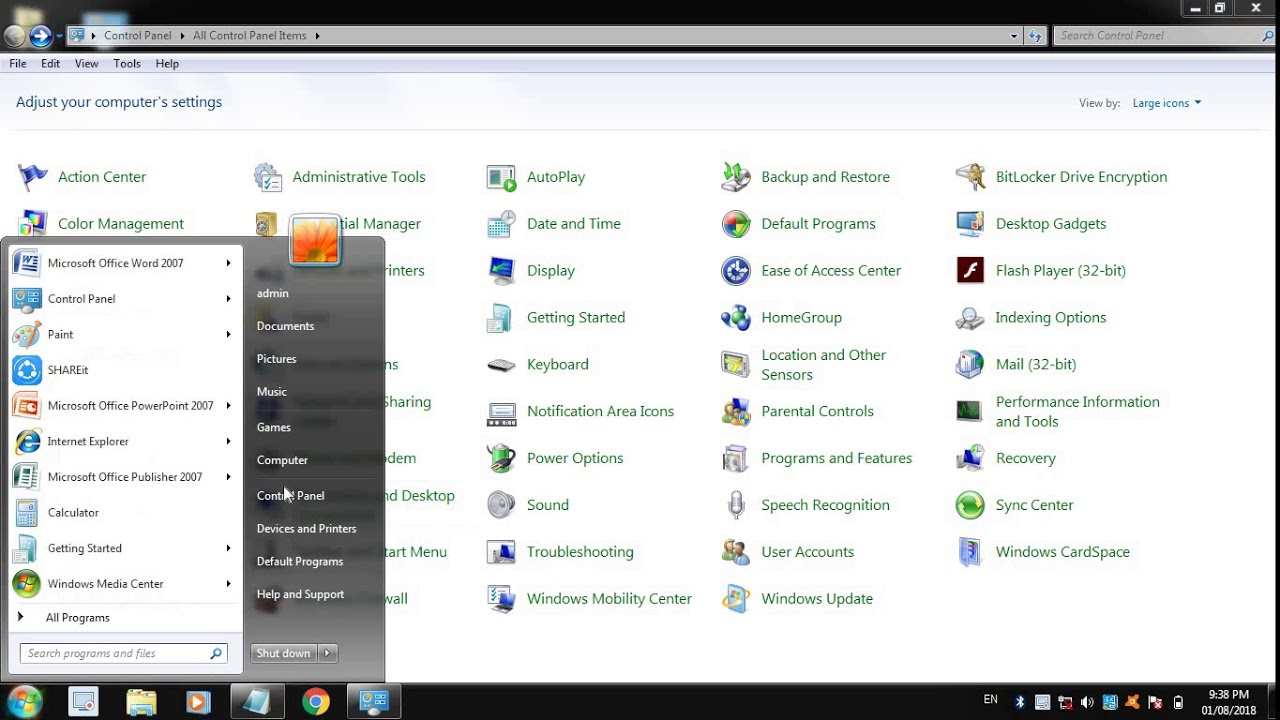1280x720 pixels.
Task: Click the Power Options battery icon
Action: point(501,458)
